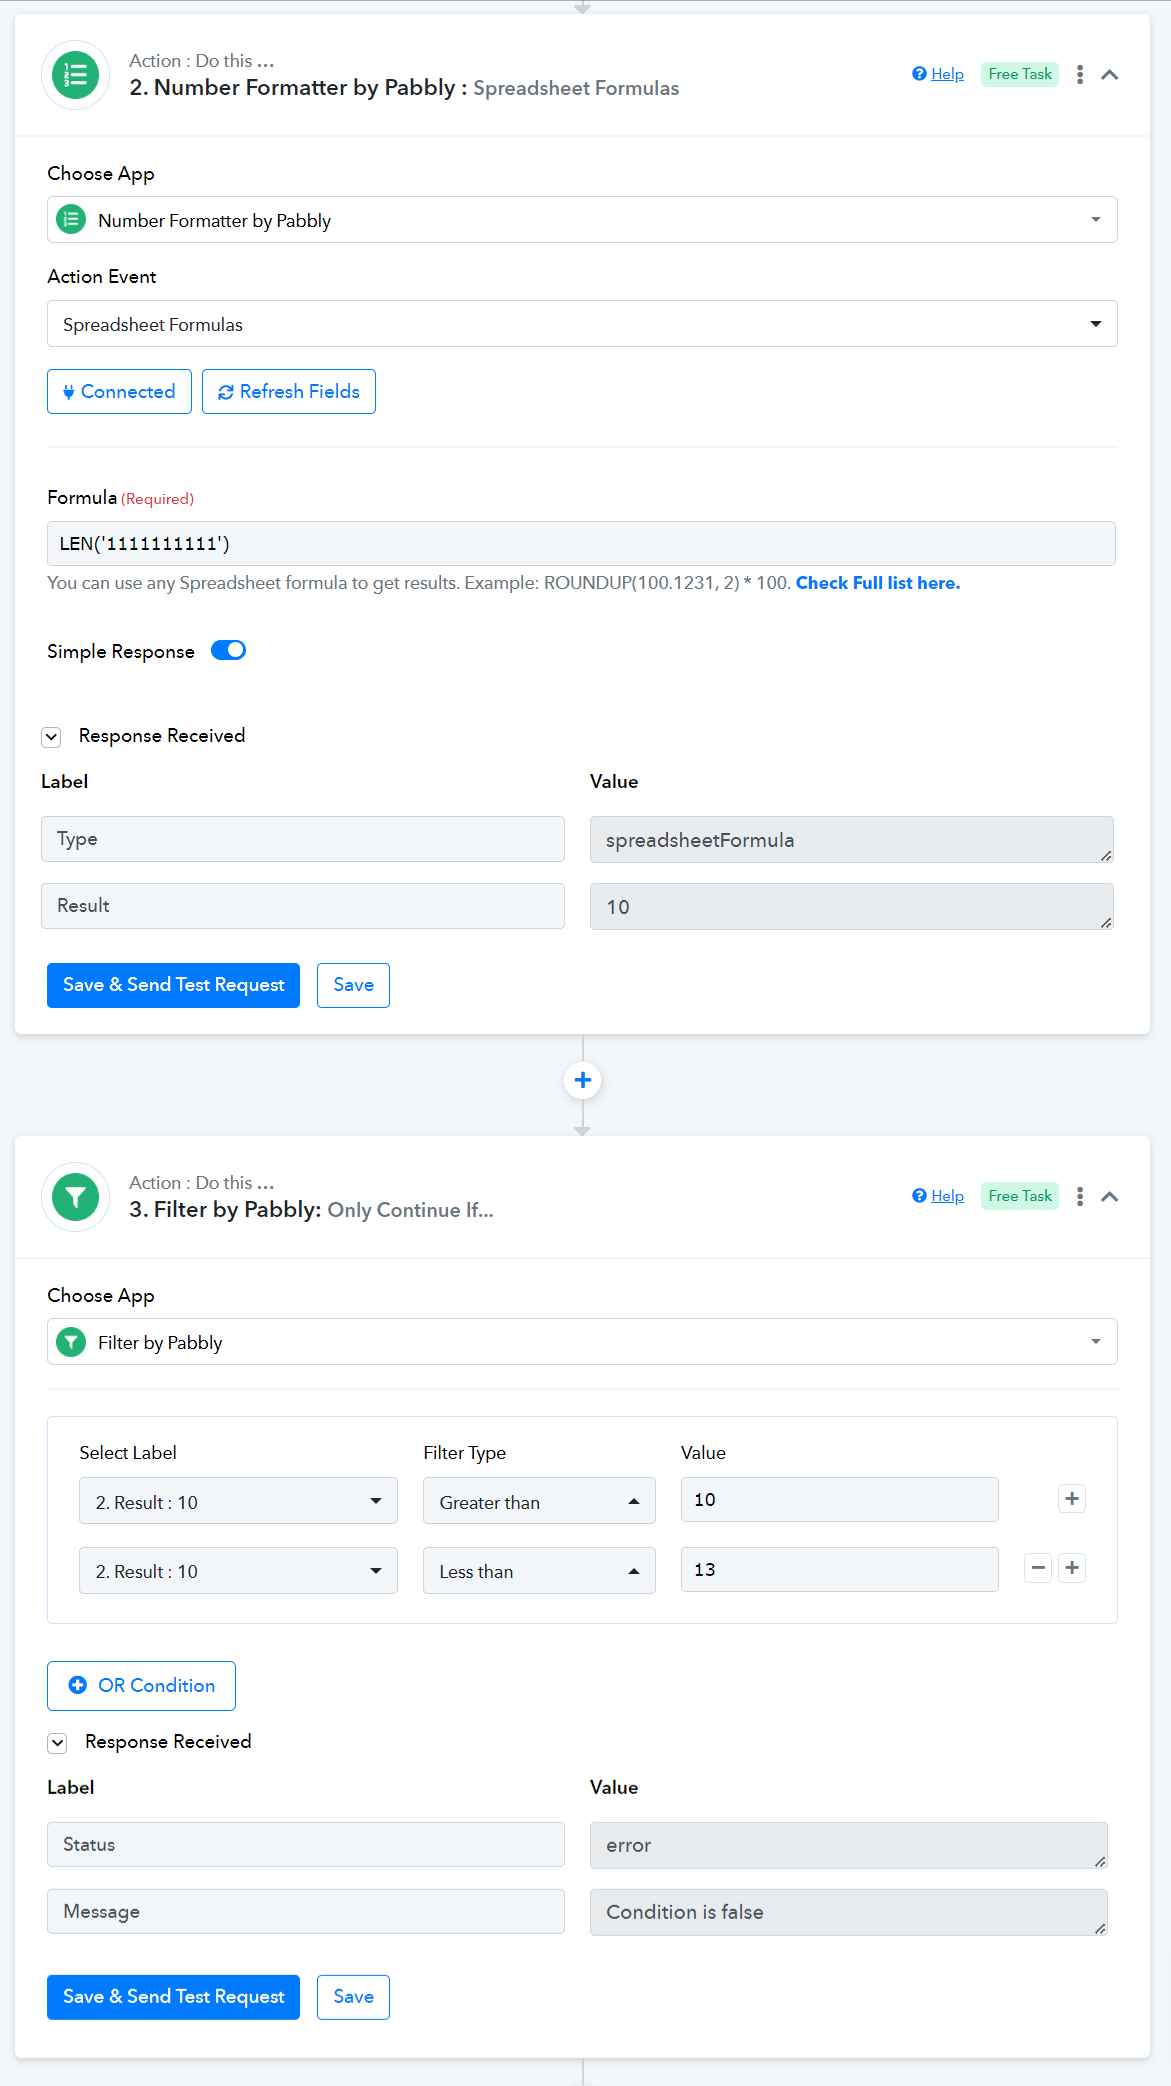This screenshot has height=2086, width=1171.
Task: Click the Result label field
Action: tap(303, 906)
